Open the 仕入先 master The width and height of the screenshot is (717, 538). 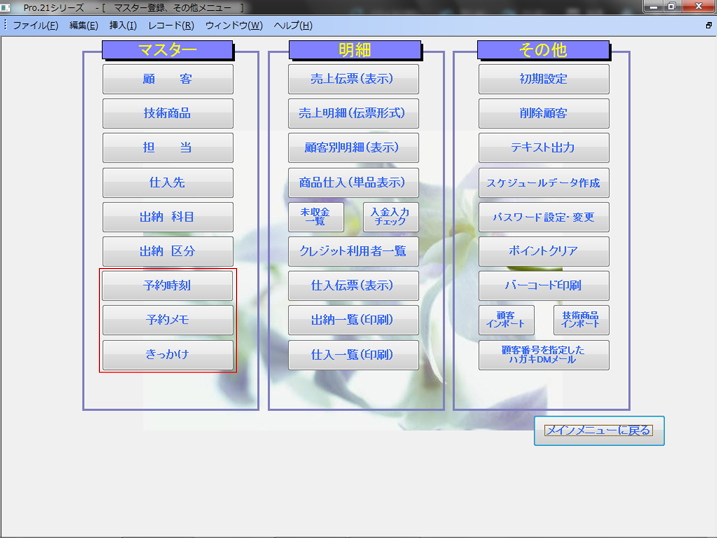pyautogui.click(x=168, y=182)
